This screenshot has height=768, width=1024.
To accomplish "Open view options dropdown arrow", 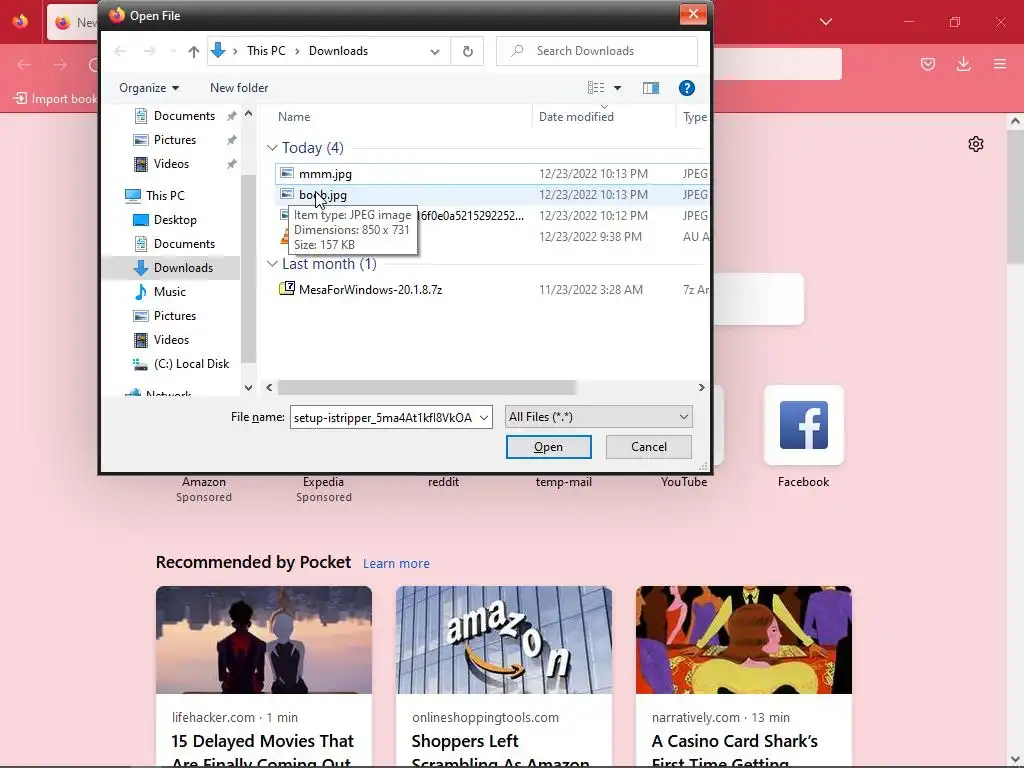I will [x=617, y=88].
